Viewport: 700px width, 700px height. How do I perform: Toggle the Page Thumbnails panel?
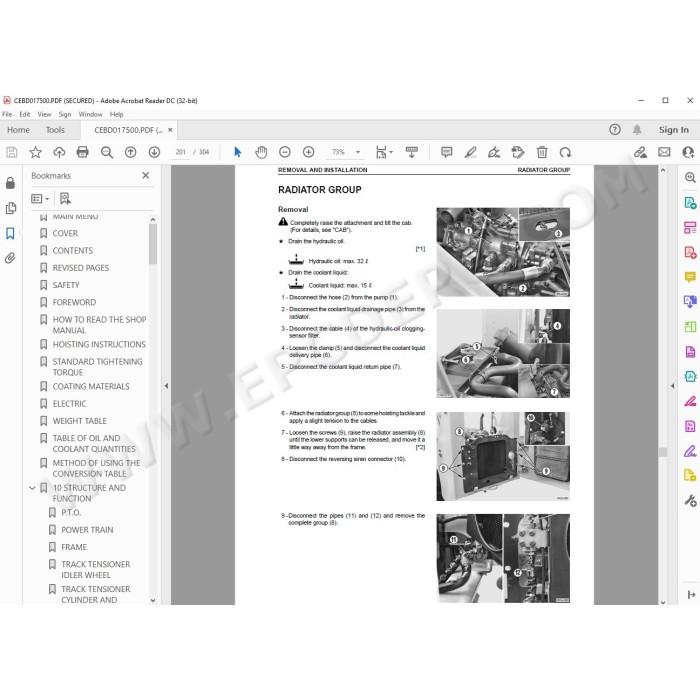click(x=10, y=208)
